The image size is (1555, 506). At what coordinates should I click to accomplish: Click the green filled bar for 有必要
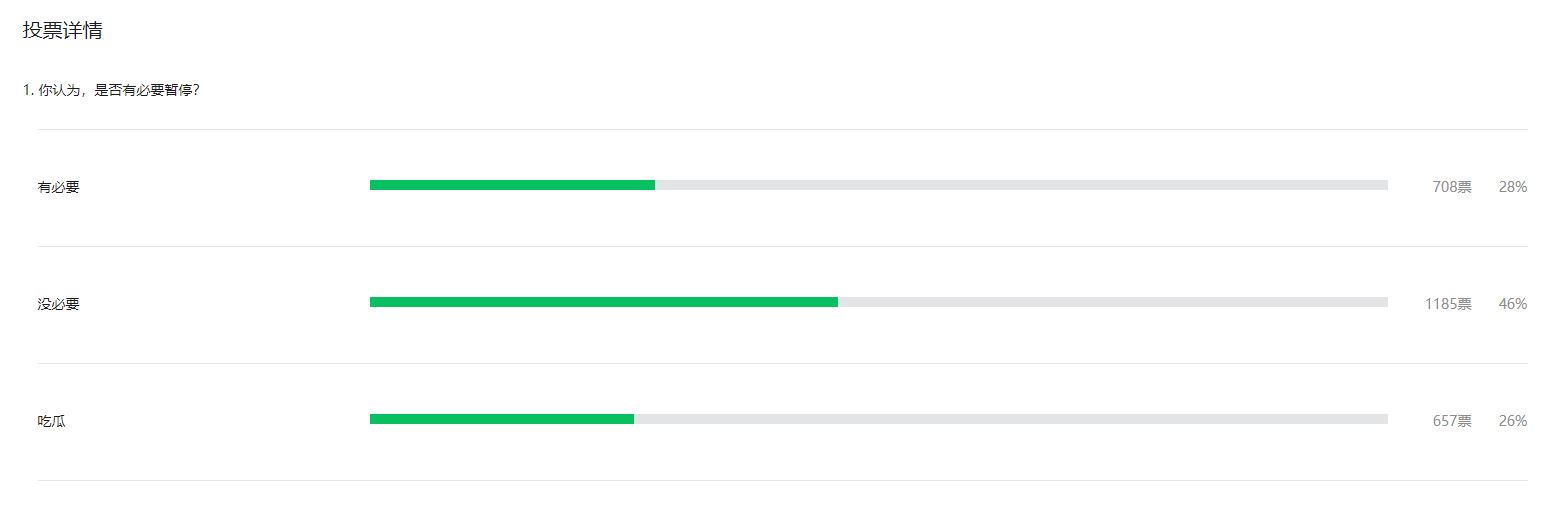(512, 185)
